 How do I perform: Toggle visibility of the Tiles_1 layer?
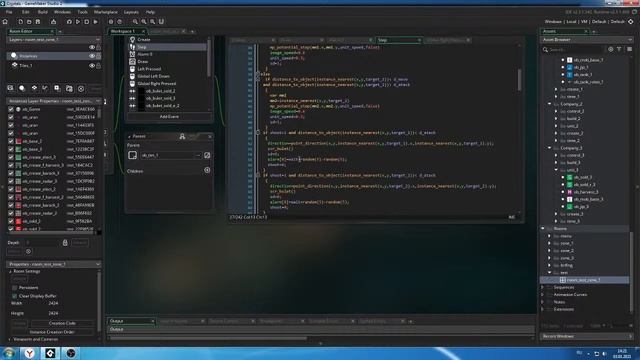pyautogui.click(x=92, y=65)
